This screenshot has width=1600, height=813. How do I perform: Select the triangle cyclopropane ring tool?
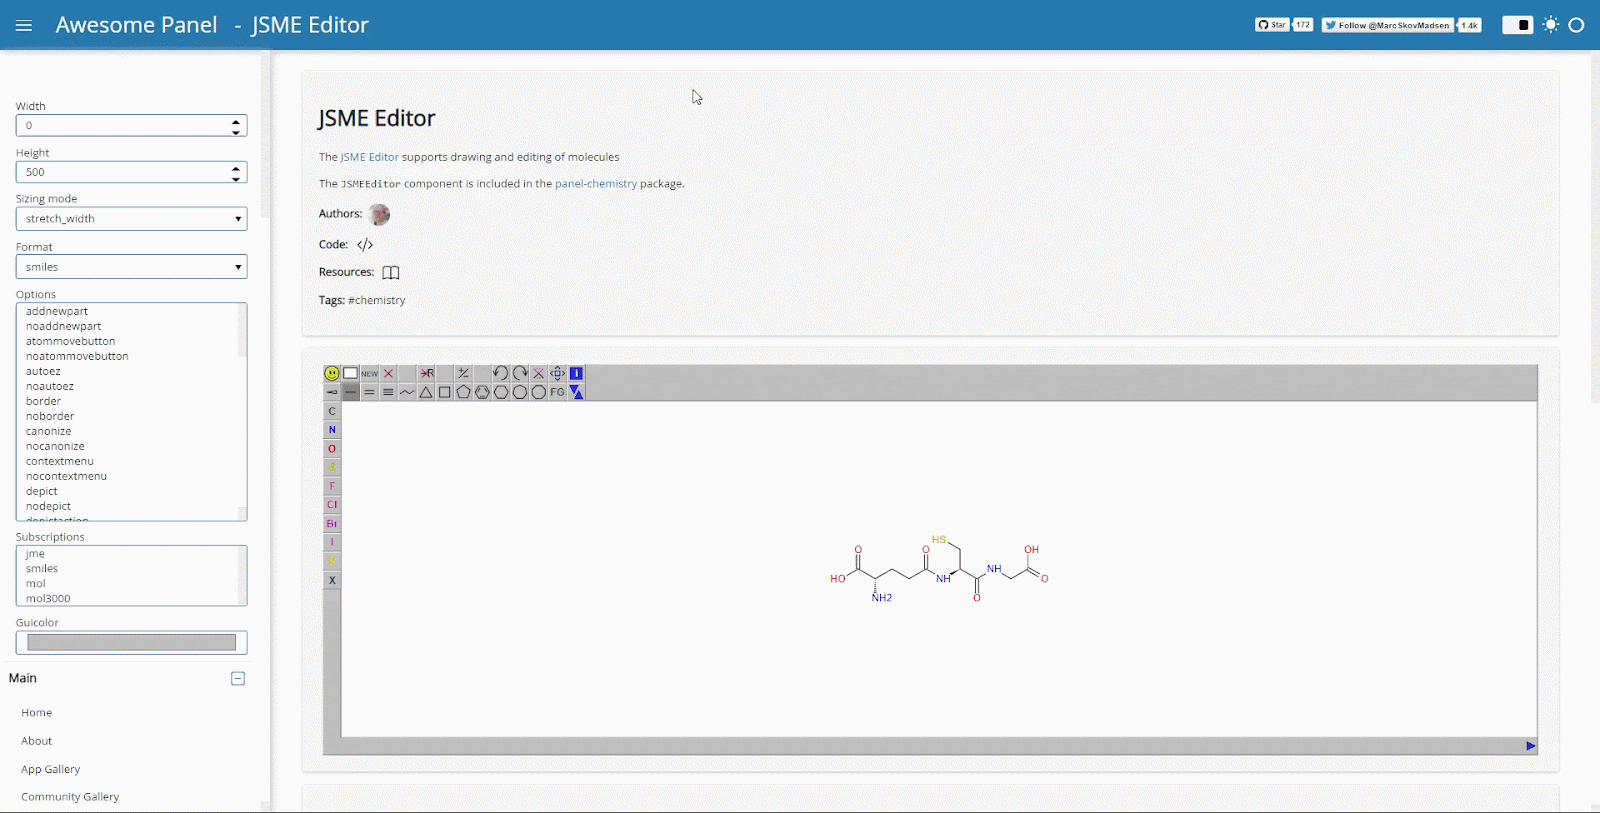[x=426, y=392]
